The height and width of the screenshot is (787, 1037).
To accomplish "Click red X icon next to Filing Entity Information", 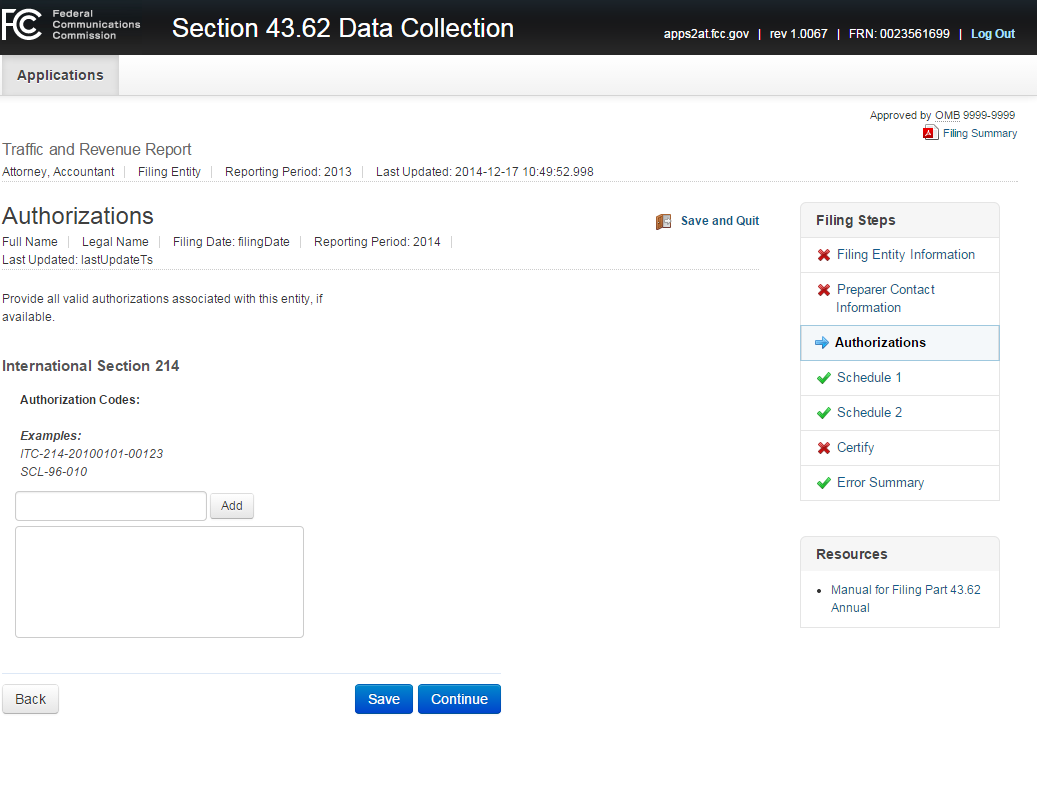I will 824,255.
